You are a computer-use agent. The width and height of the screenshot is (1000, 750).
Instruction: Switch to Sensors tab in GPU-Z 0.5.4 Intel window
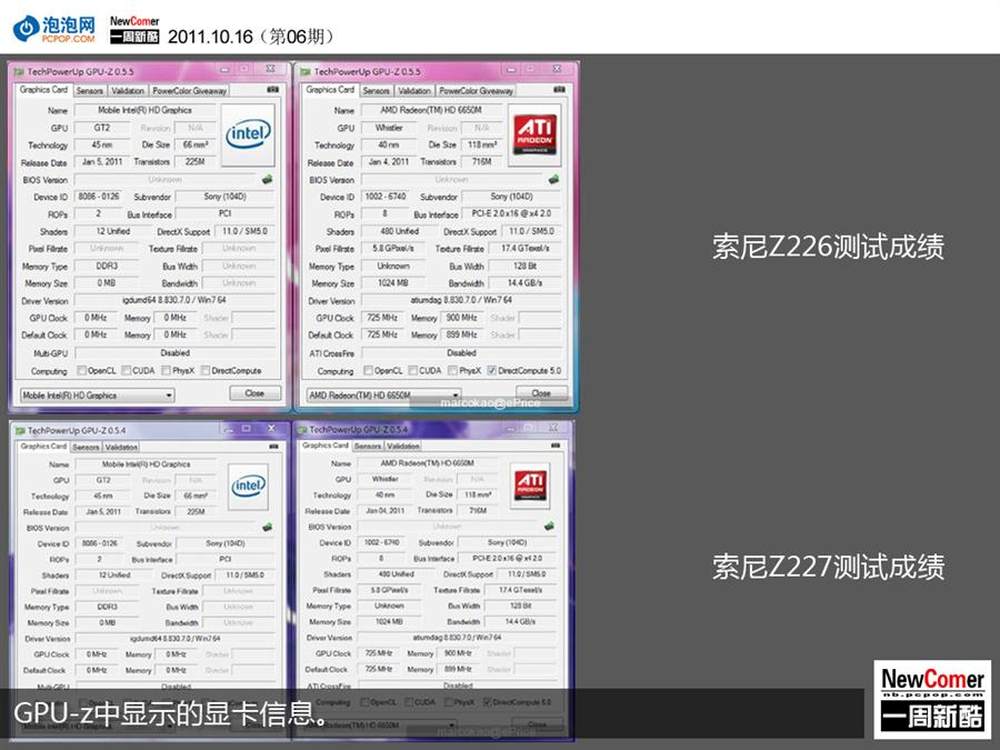click(85, 447)
